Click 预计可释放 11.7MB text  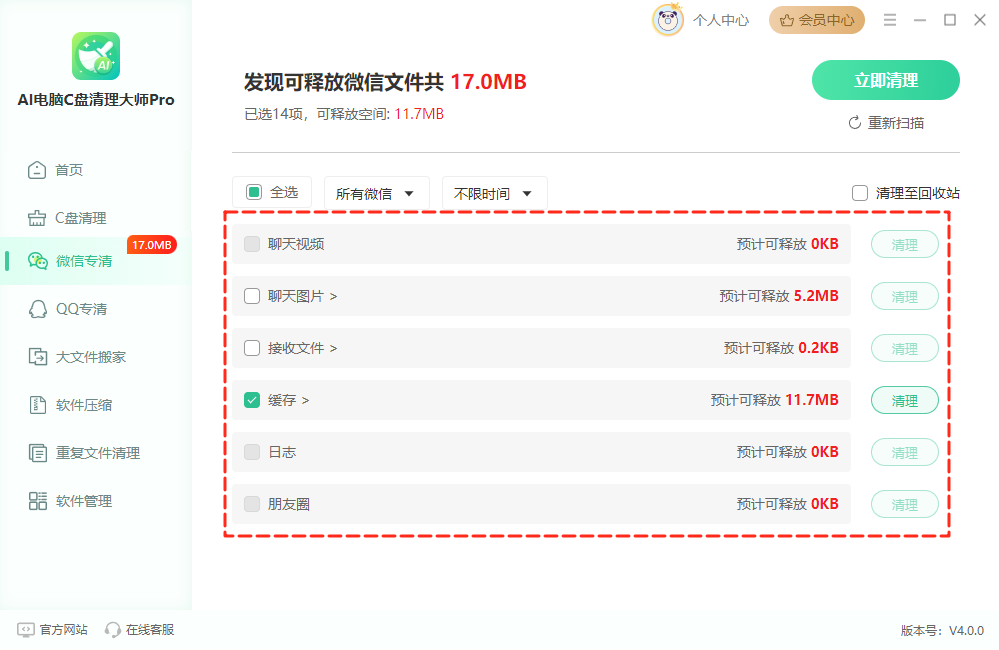(x=775, y=400)
